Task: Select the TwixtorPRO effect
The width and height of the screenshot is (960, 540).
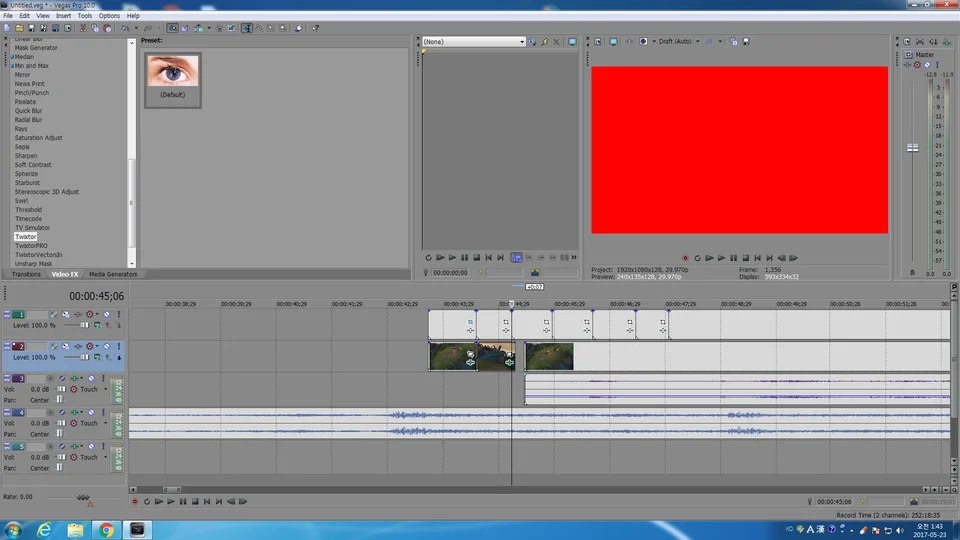Action: pyautogui.click(x=31, y=246)
